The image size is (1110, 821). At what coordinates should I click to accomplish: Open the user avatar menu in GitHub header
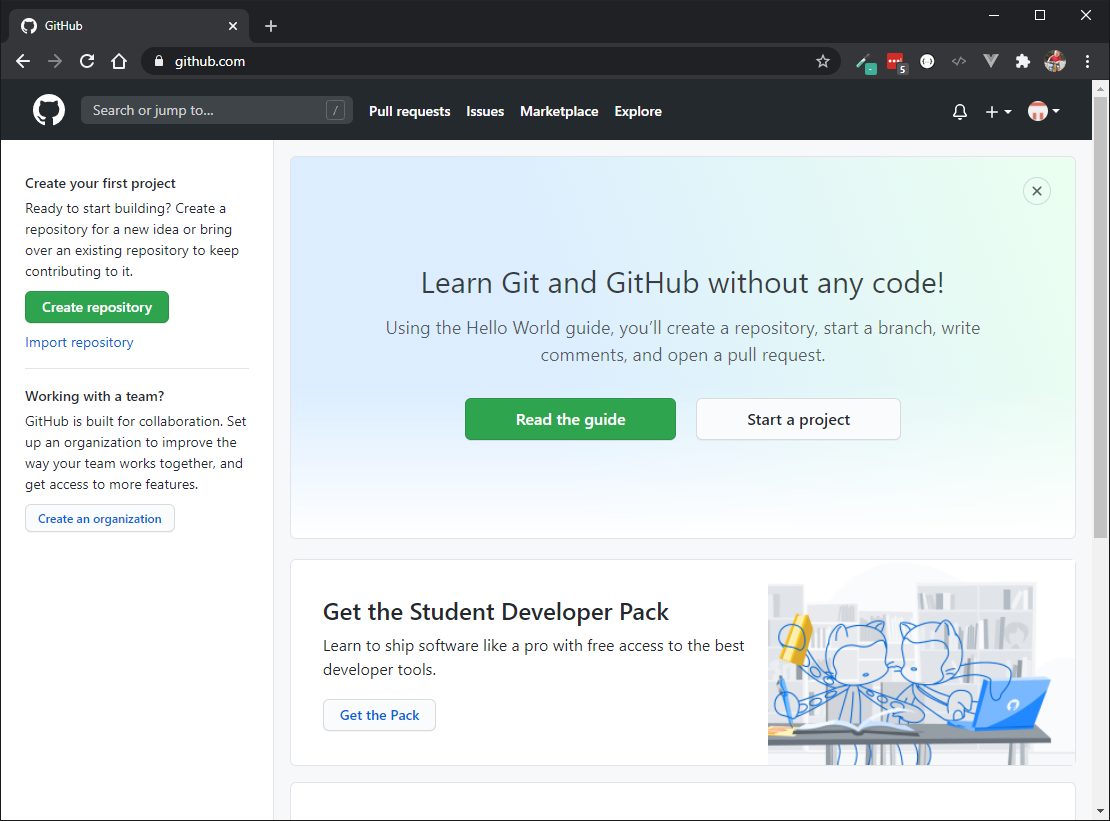pyautogui.click(x=1043, y=111)
